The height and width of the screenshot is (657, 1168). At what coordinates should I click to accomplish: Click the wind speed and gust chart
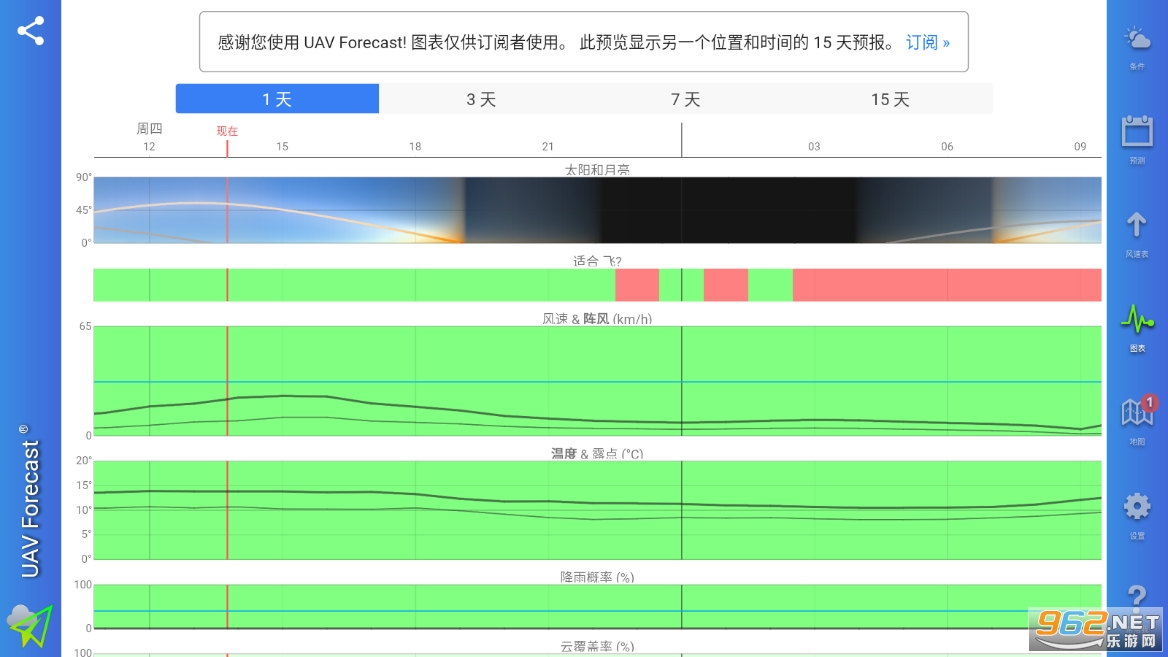(x=597, y=381)
